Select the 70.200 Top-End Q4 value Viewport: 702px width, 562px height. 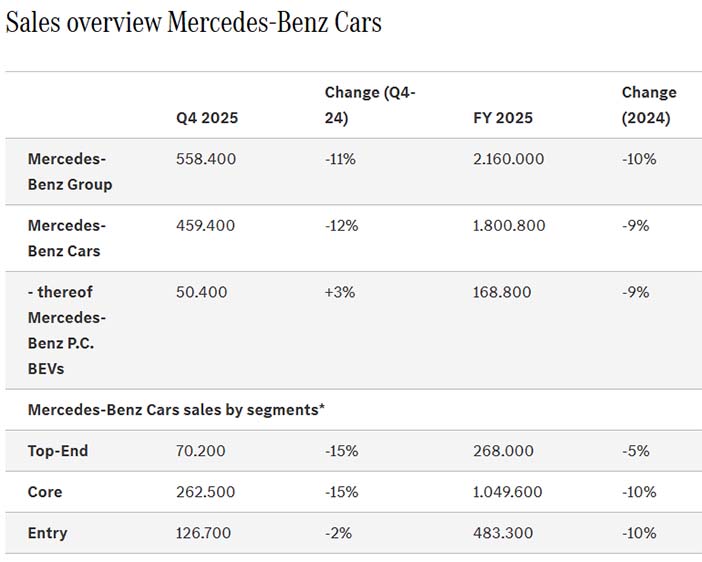[202, 451]
